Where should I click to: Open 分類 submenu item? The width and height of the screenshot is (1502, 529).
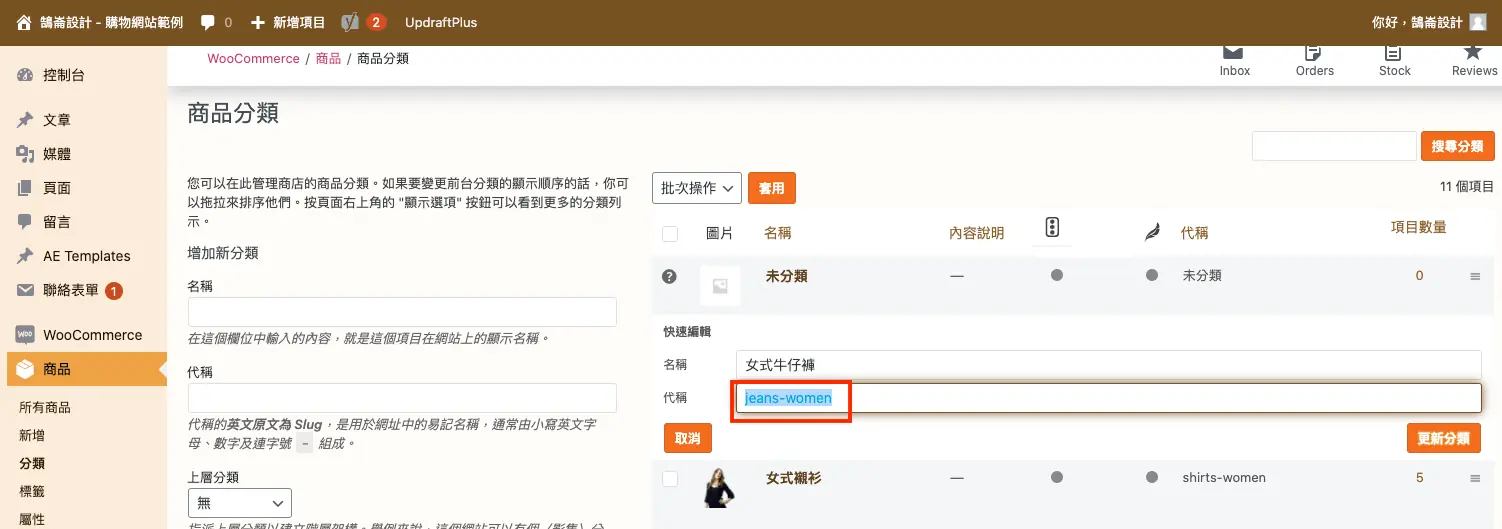pyautogui.click(x=32, y=463)
